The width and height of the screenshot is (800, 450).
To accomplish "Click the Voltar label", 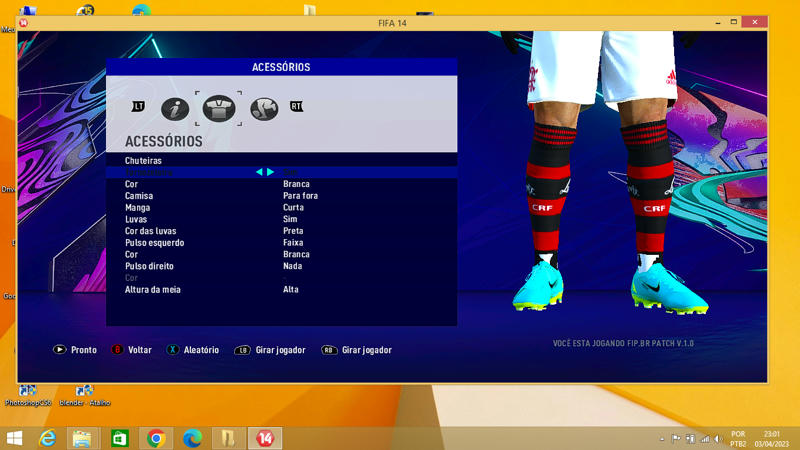I will [x=140, y=350].
